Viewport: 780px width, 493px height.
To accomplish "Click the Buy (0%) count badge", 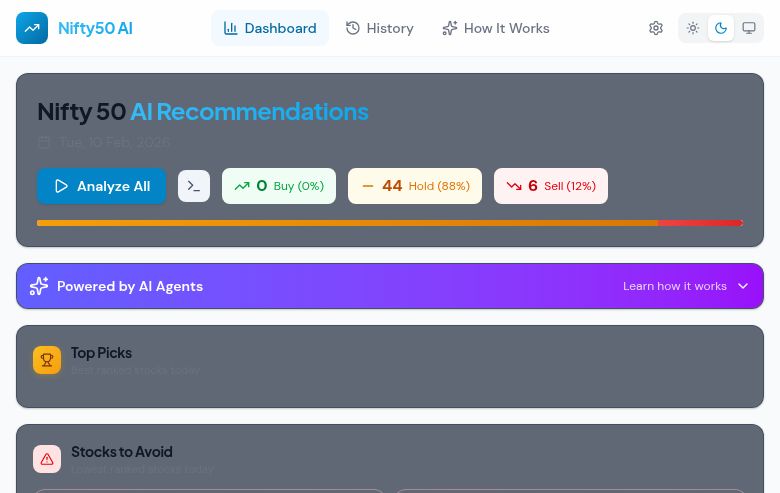I will (279, 186).
